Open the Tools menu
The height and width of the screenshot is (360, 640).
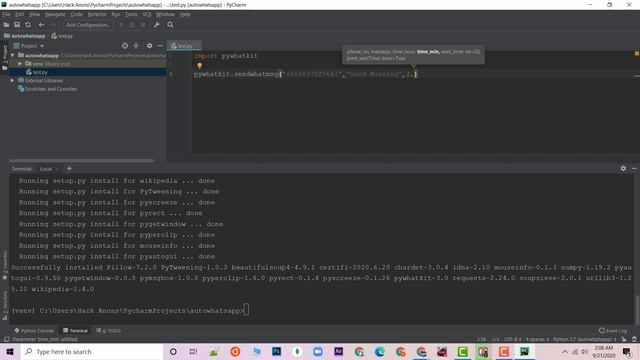coord(131,14)
